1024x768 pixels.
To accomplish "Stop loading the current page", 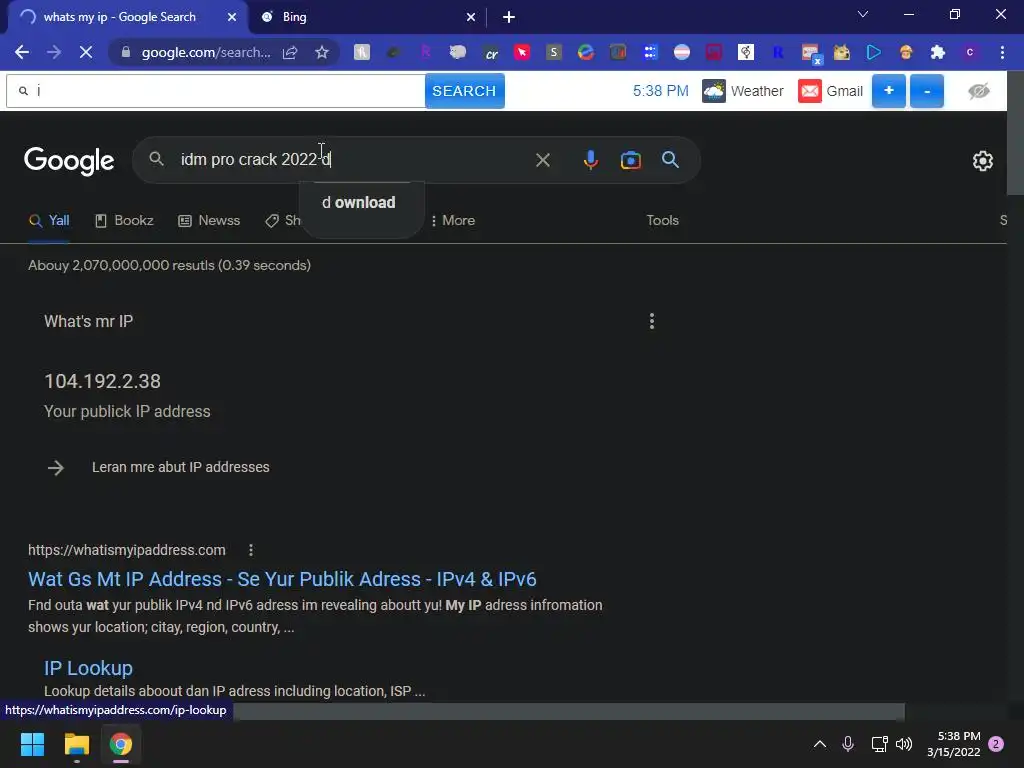I will (x=86, y=52).
